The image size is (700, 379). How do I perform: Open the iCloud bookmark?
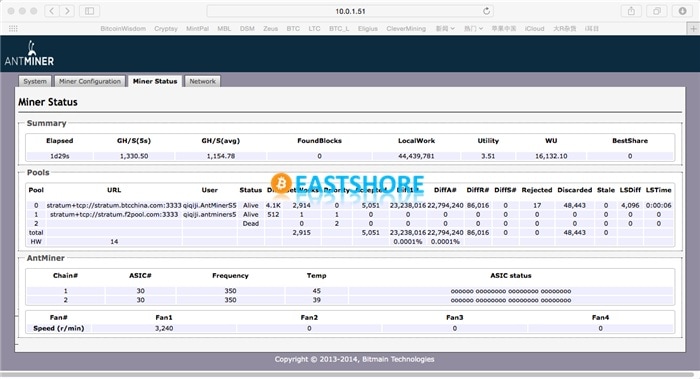534,29
